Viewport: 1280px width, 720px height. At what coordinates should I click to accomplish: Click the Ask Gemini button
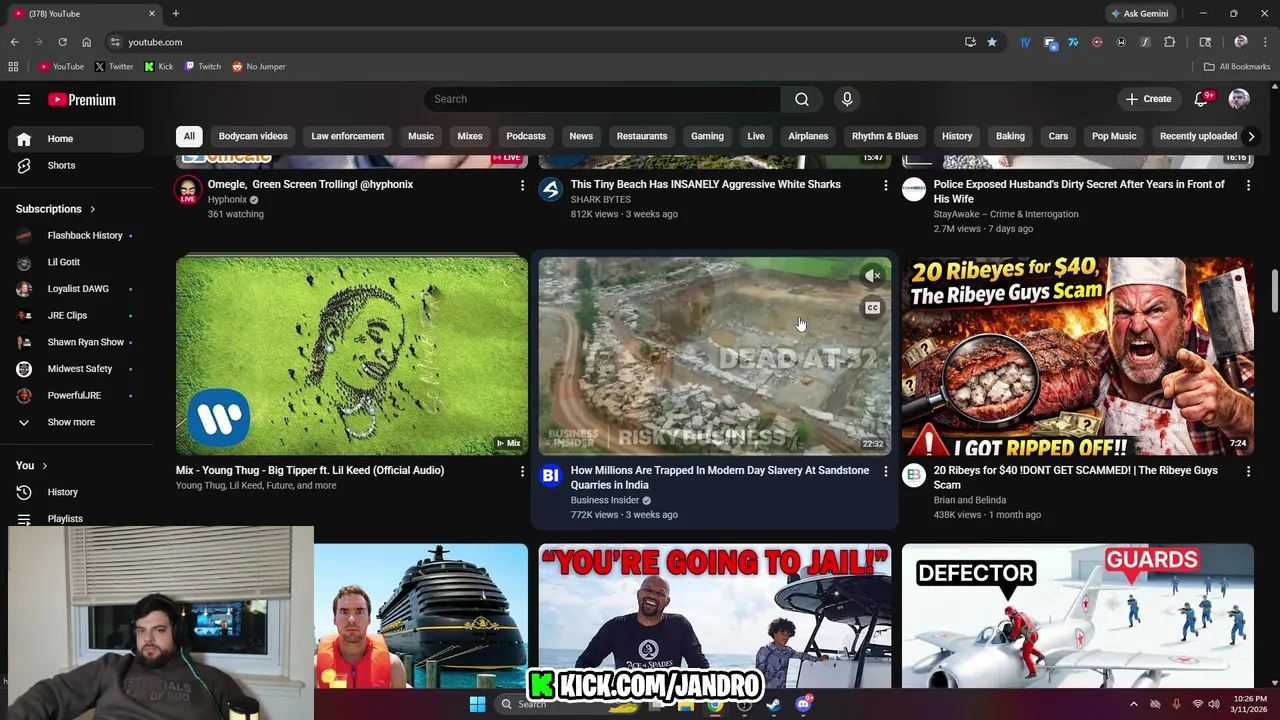coord(1139,14)
